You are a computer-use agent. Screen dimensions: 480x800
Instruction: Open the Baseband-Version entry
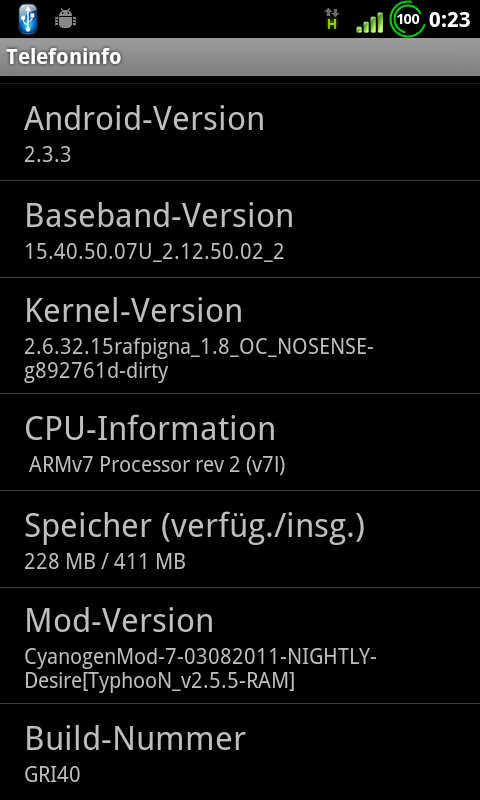point(240,229)
